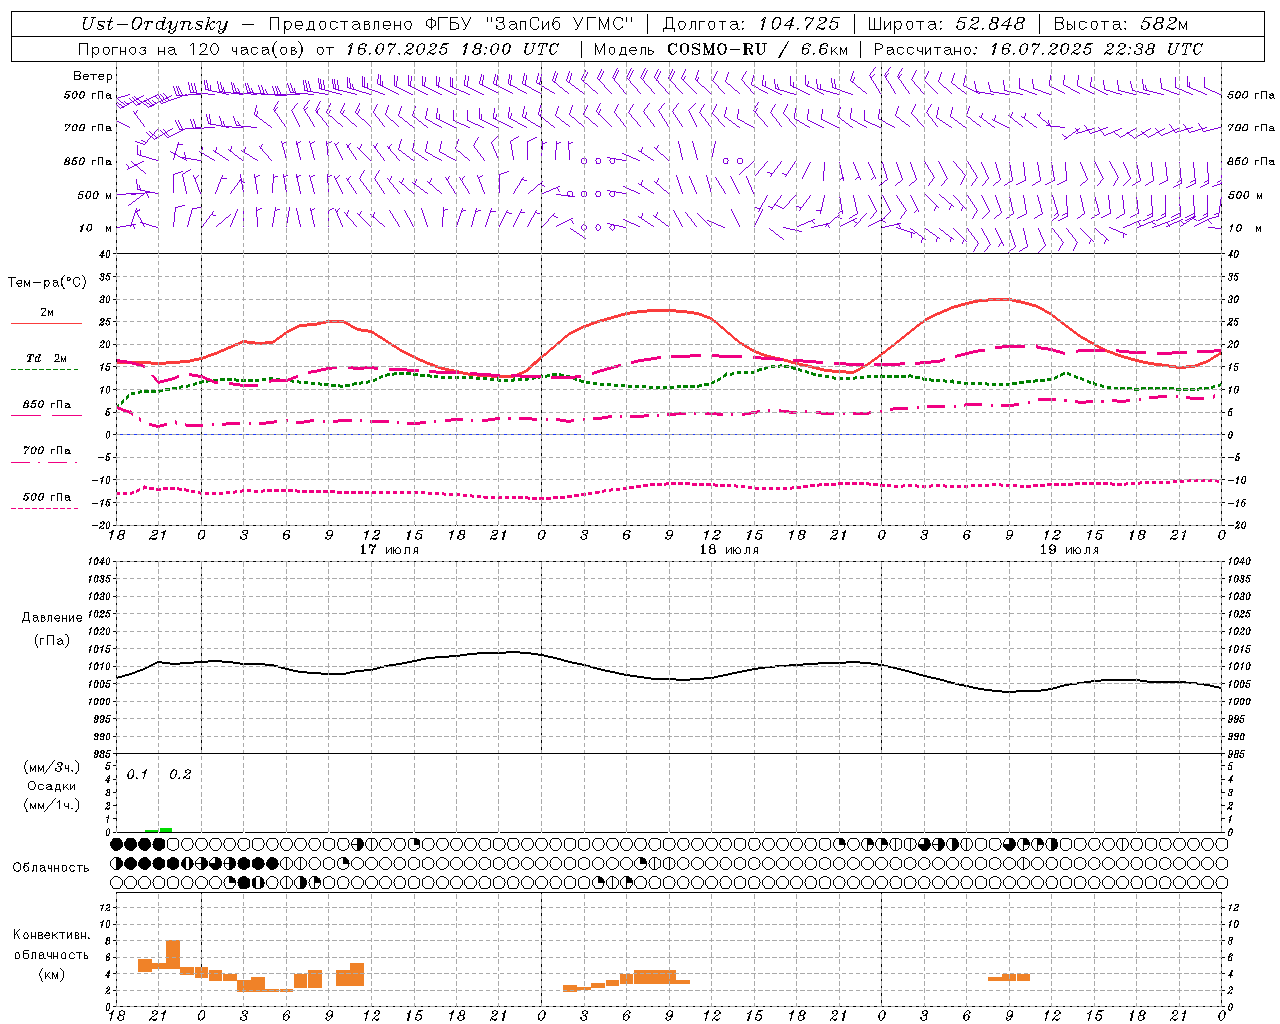Click the Давление pressure chart label

coord(52,618)
